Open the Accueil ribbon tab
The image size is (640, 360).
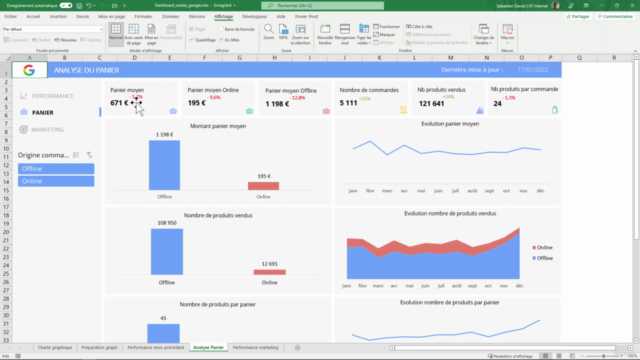[x=33, y=17]
